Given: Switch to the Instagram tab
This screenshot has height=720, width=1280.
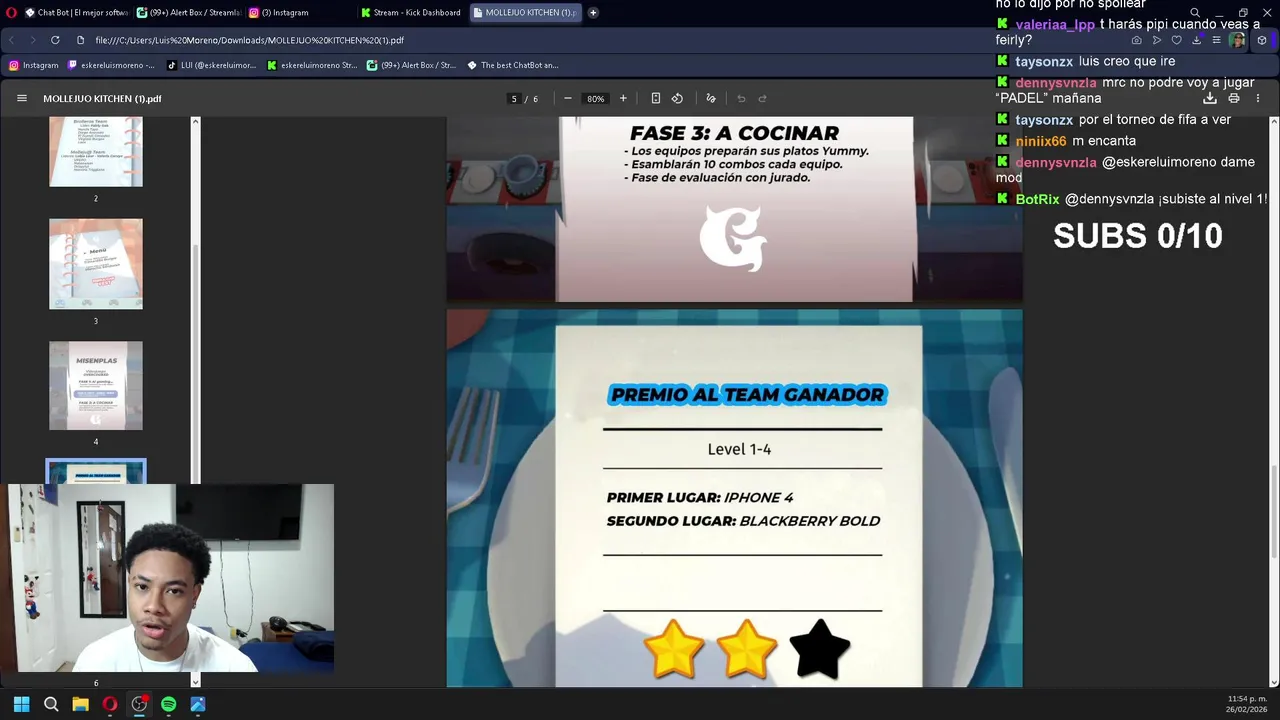Looking at the screenshot, I should click(300, 12).
